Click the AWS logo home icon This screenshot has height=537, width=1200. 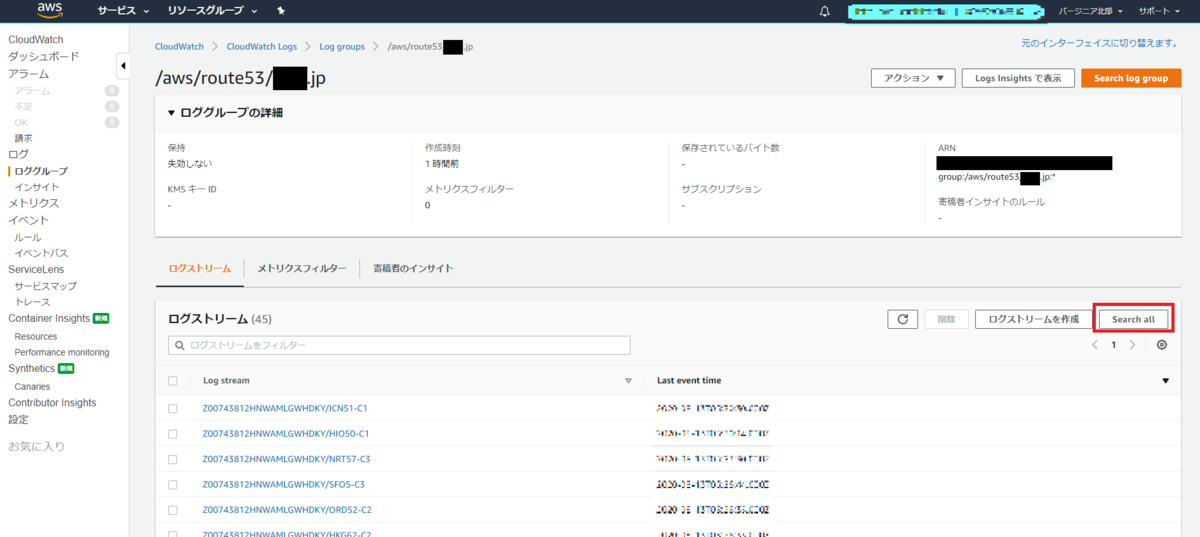[x=50, y=11]
